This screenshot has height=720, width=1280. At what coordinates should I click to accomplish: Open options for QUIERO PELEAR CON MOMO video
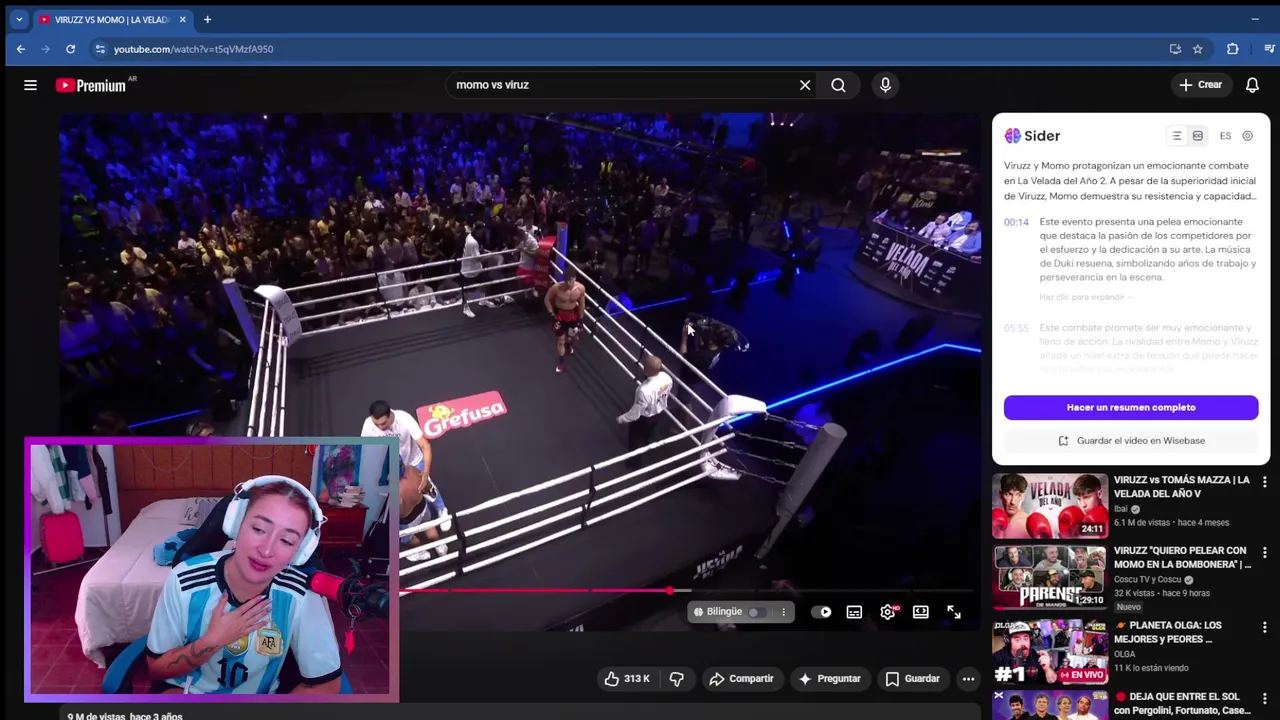point(1264,553)
